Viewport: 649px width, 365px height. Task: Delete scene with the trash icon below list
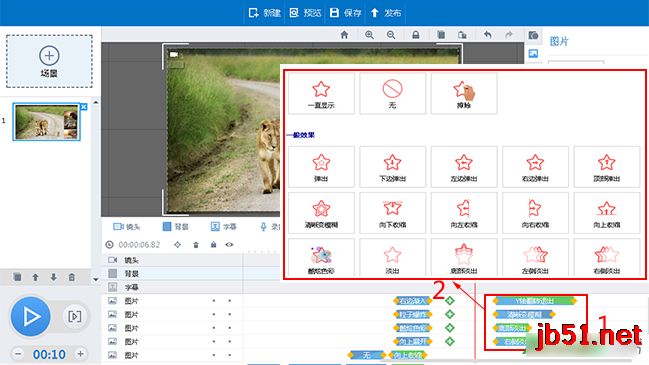(72, 277)
